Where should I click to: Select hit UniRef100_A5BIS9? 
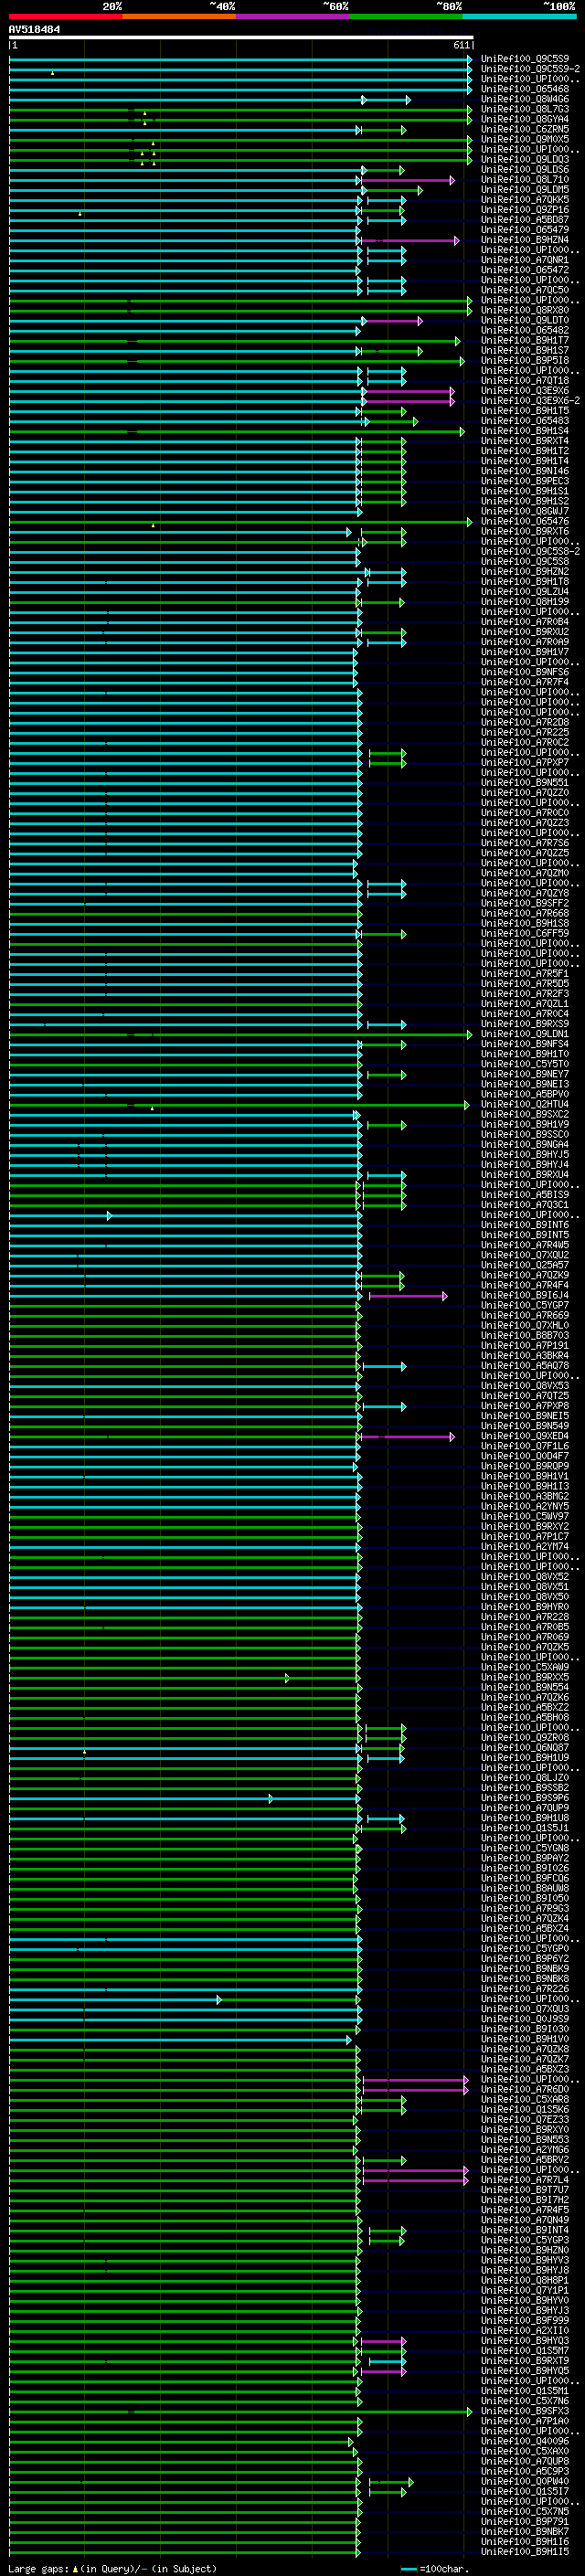tap(525, 1195)
